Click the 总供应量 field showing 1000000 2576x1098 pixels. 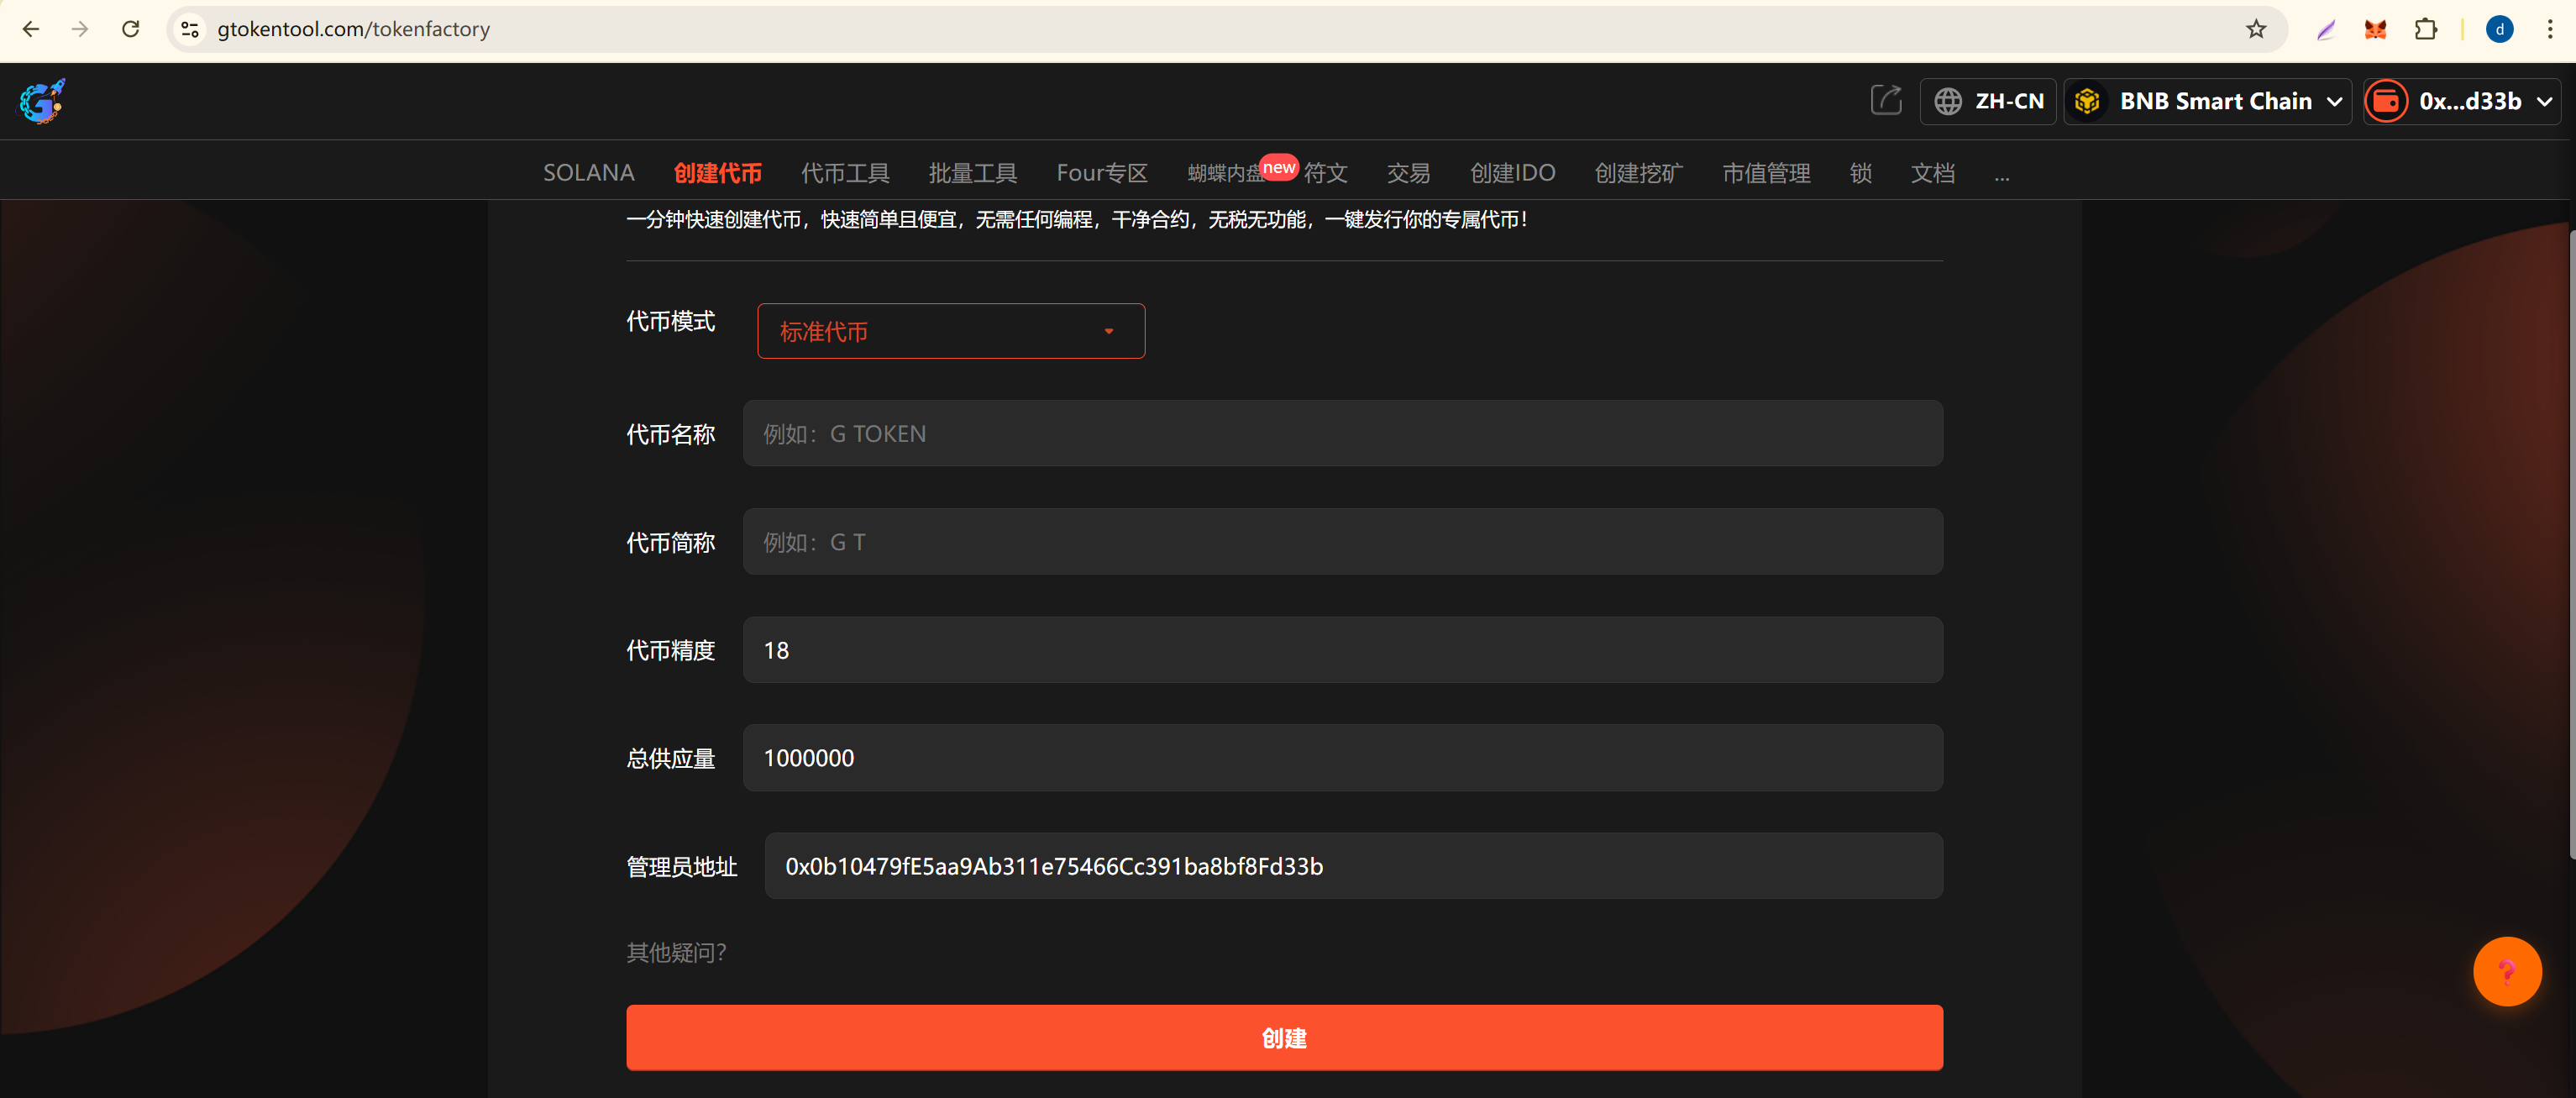[1342, 758]
